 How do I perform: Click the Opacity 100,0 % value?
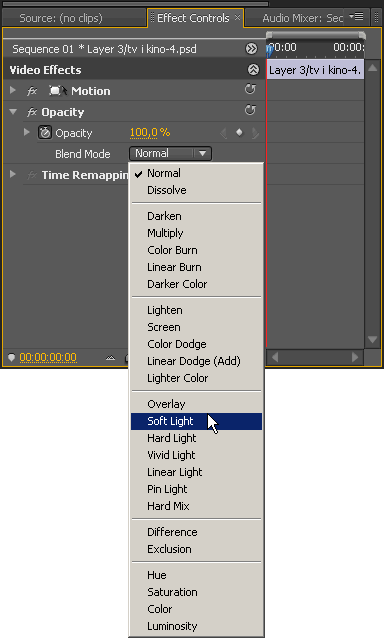pyautogui.click(x=150, y=133)
